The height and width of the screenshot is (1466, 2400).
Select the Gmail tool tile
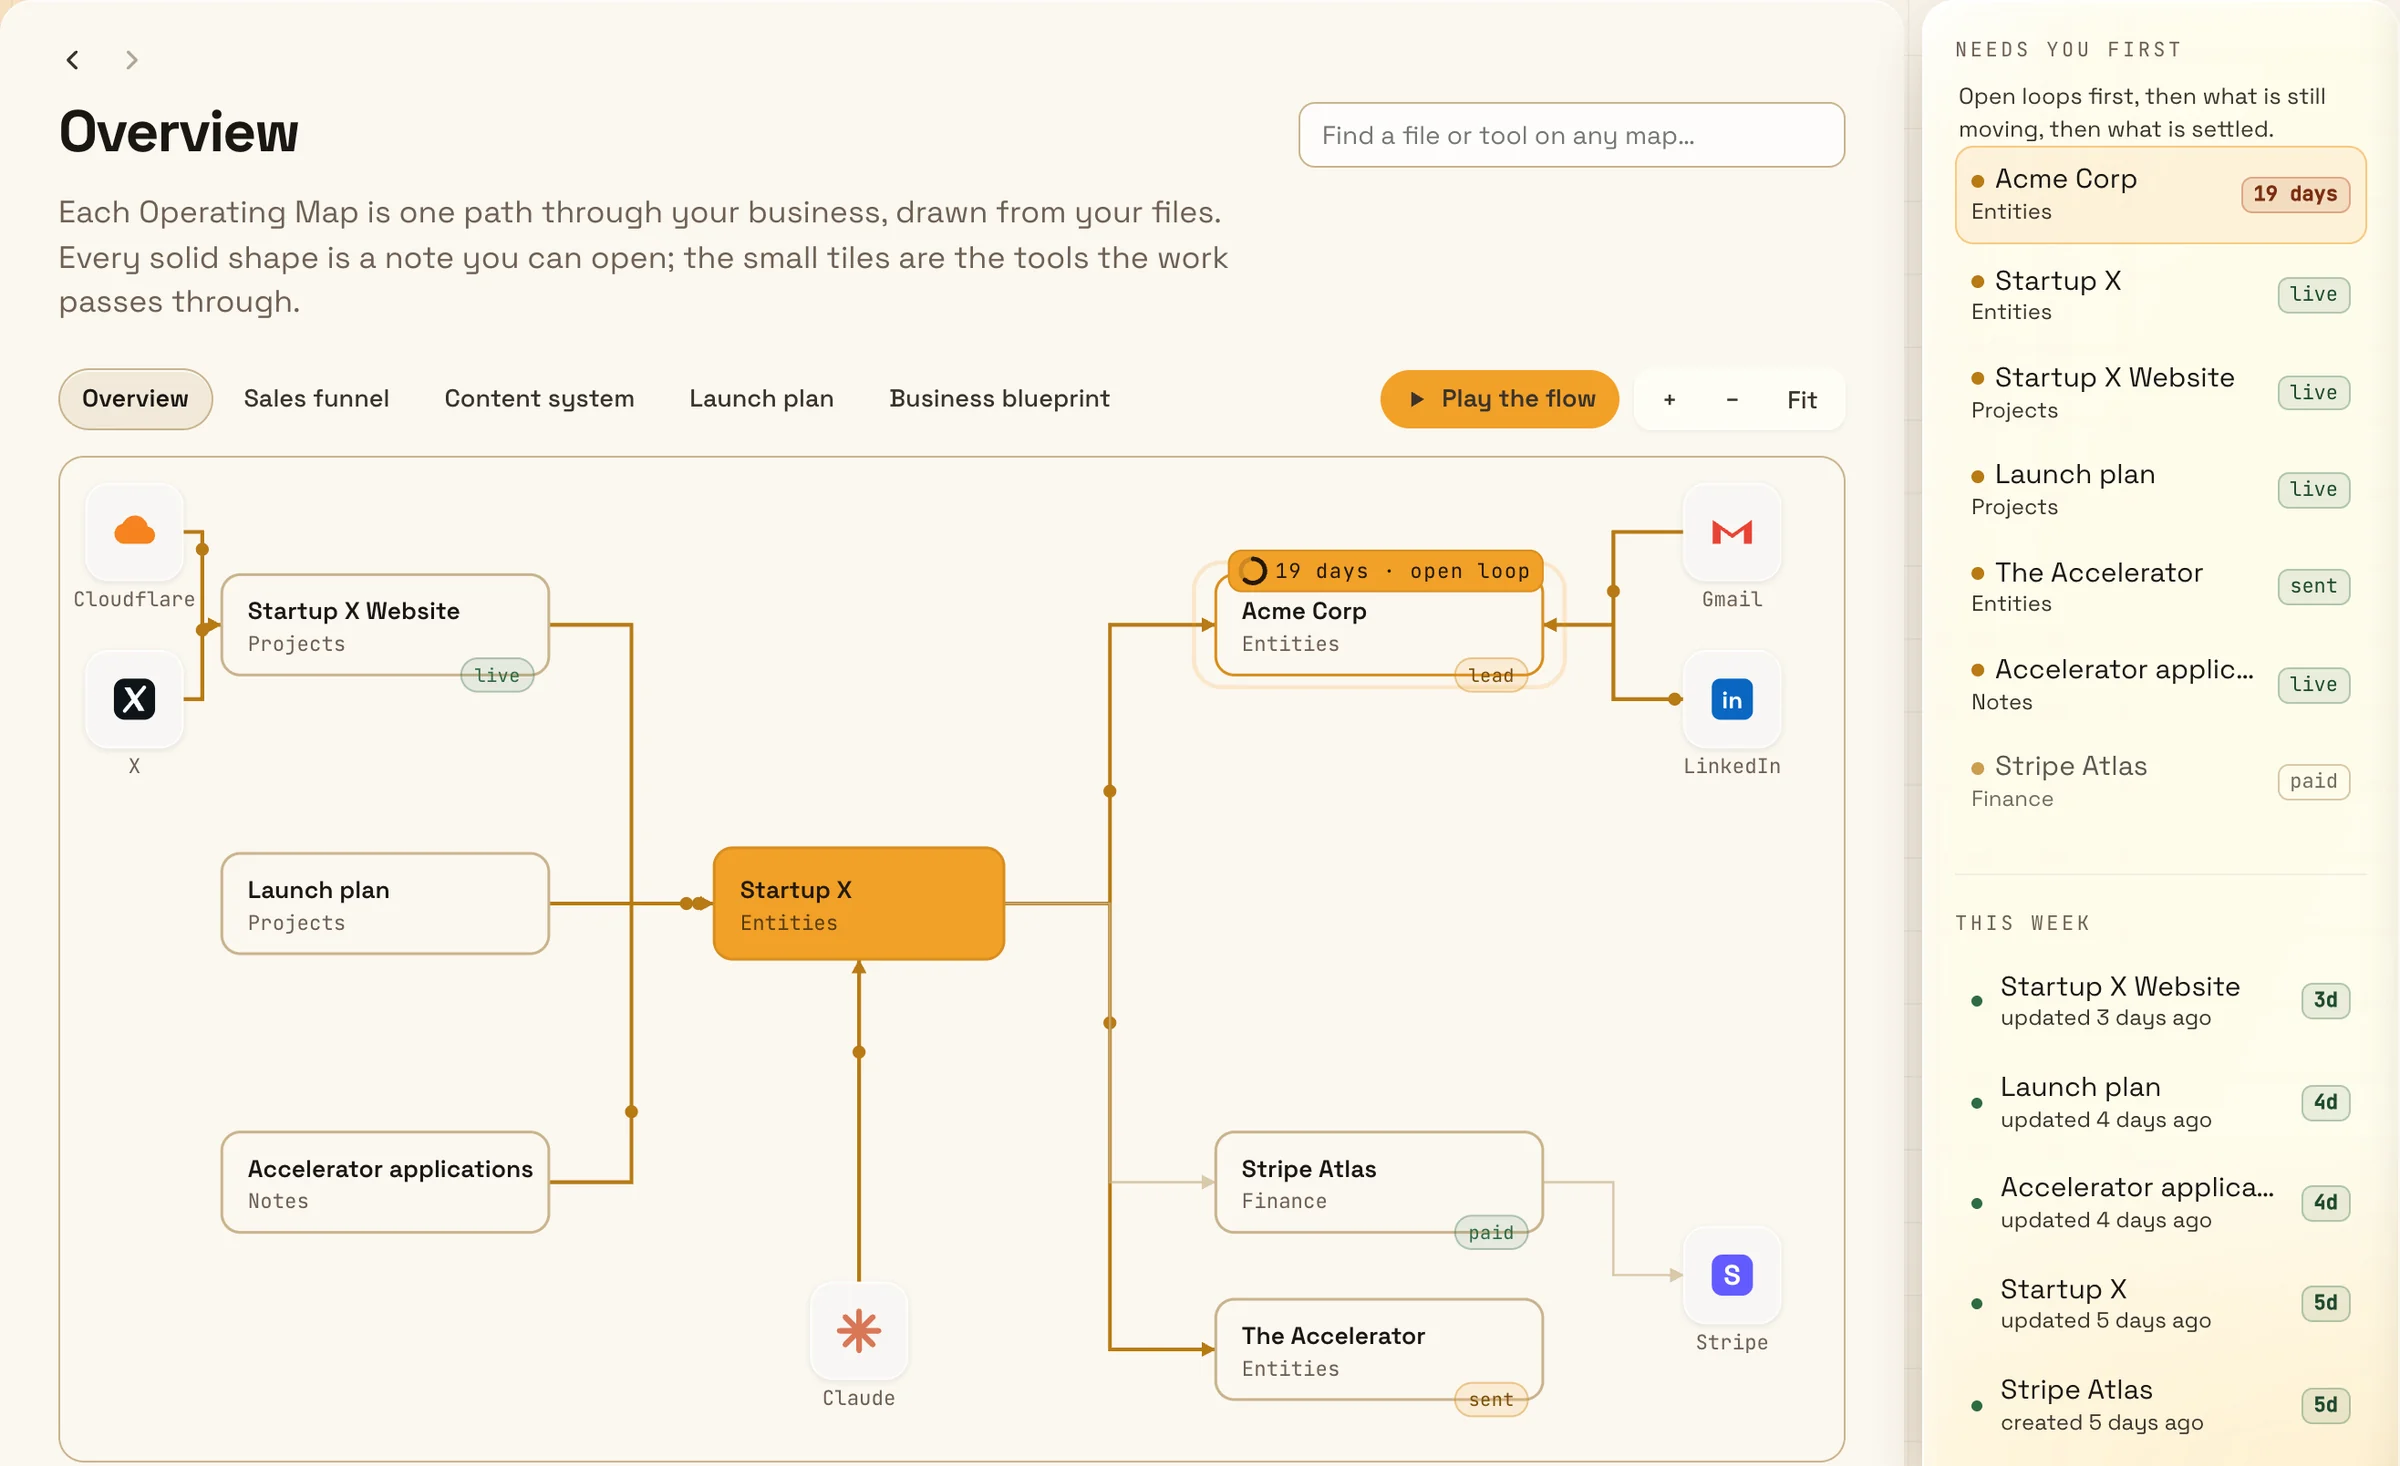click(1732, 532)
